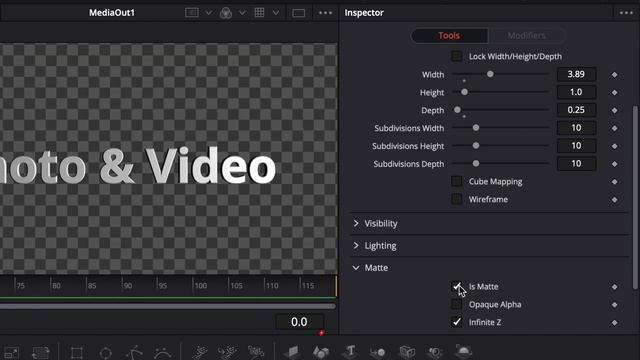Add keyframe for Infinite Z
The image size is (640, 360).
pyautogui.click(x=614, y=322)
